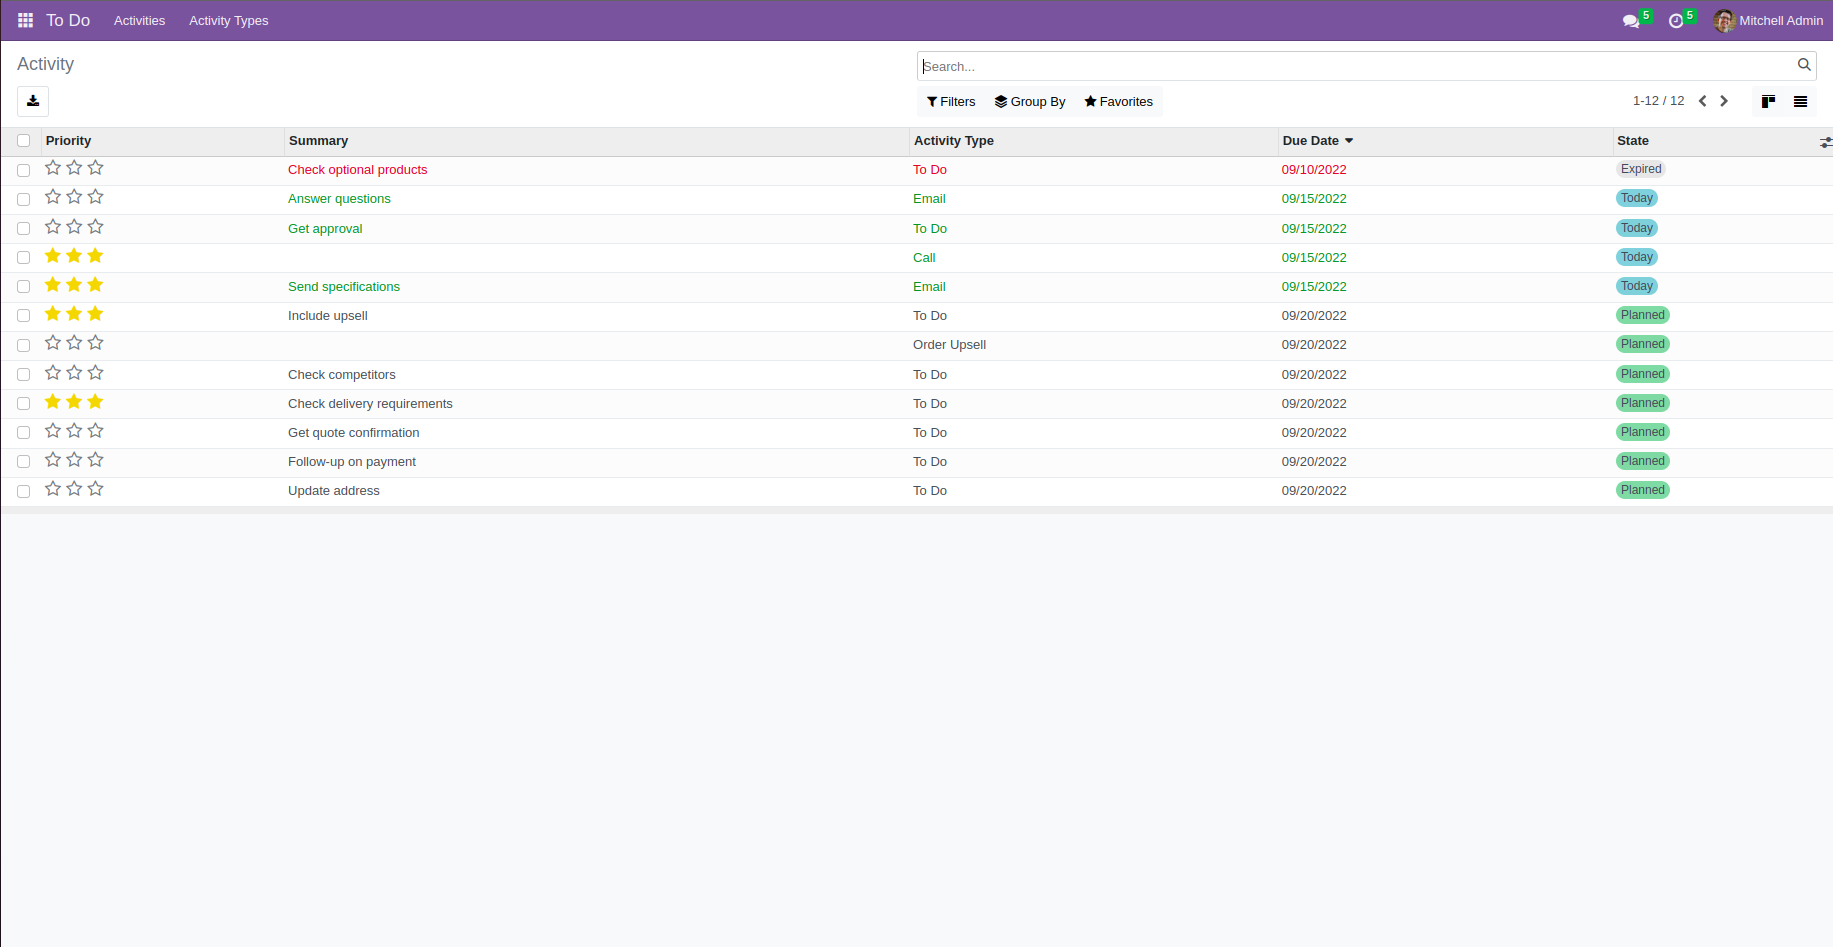Set first star for Follow-up on payment
The height and width of the screenshot is (947, 1833).
53,460
